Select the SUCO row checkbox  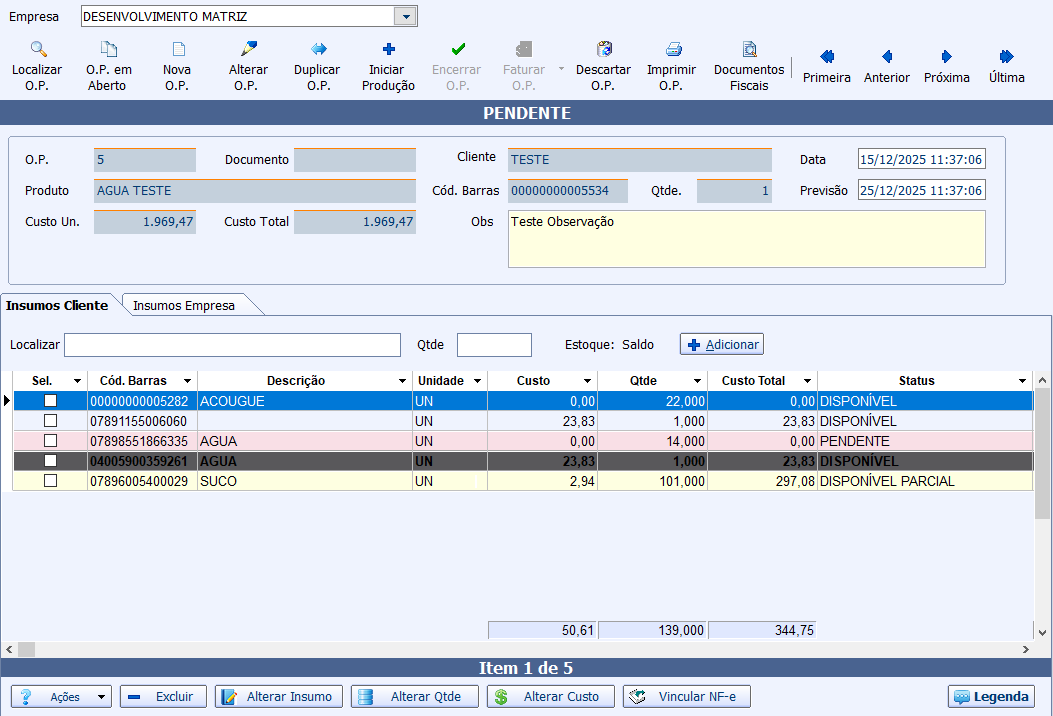[50, 481]
